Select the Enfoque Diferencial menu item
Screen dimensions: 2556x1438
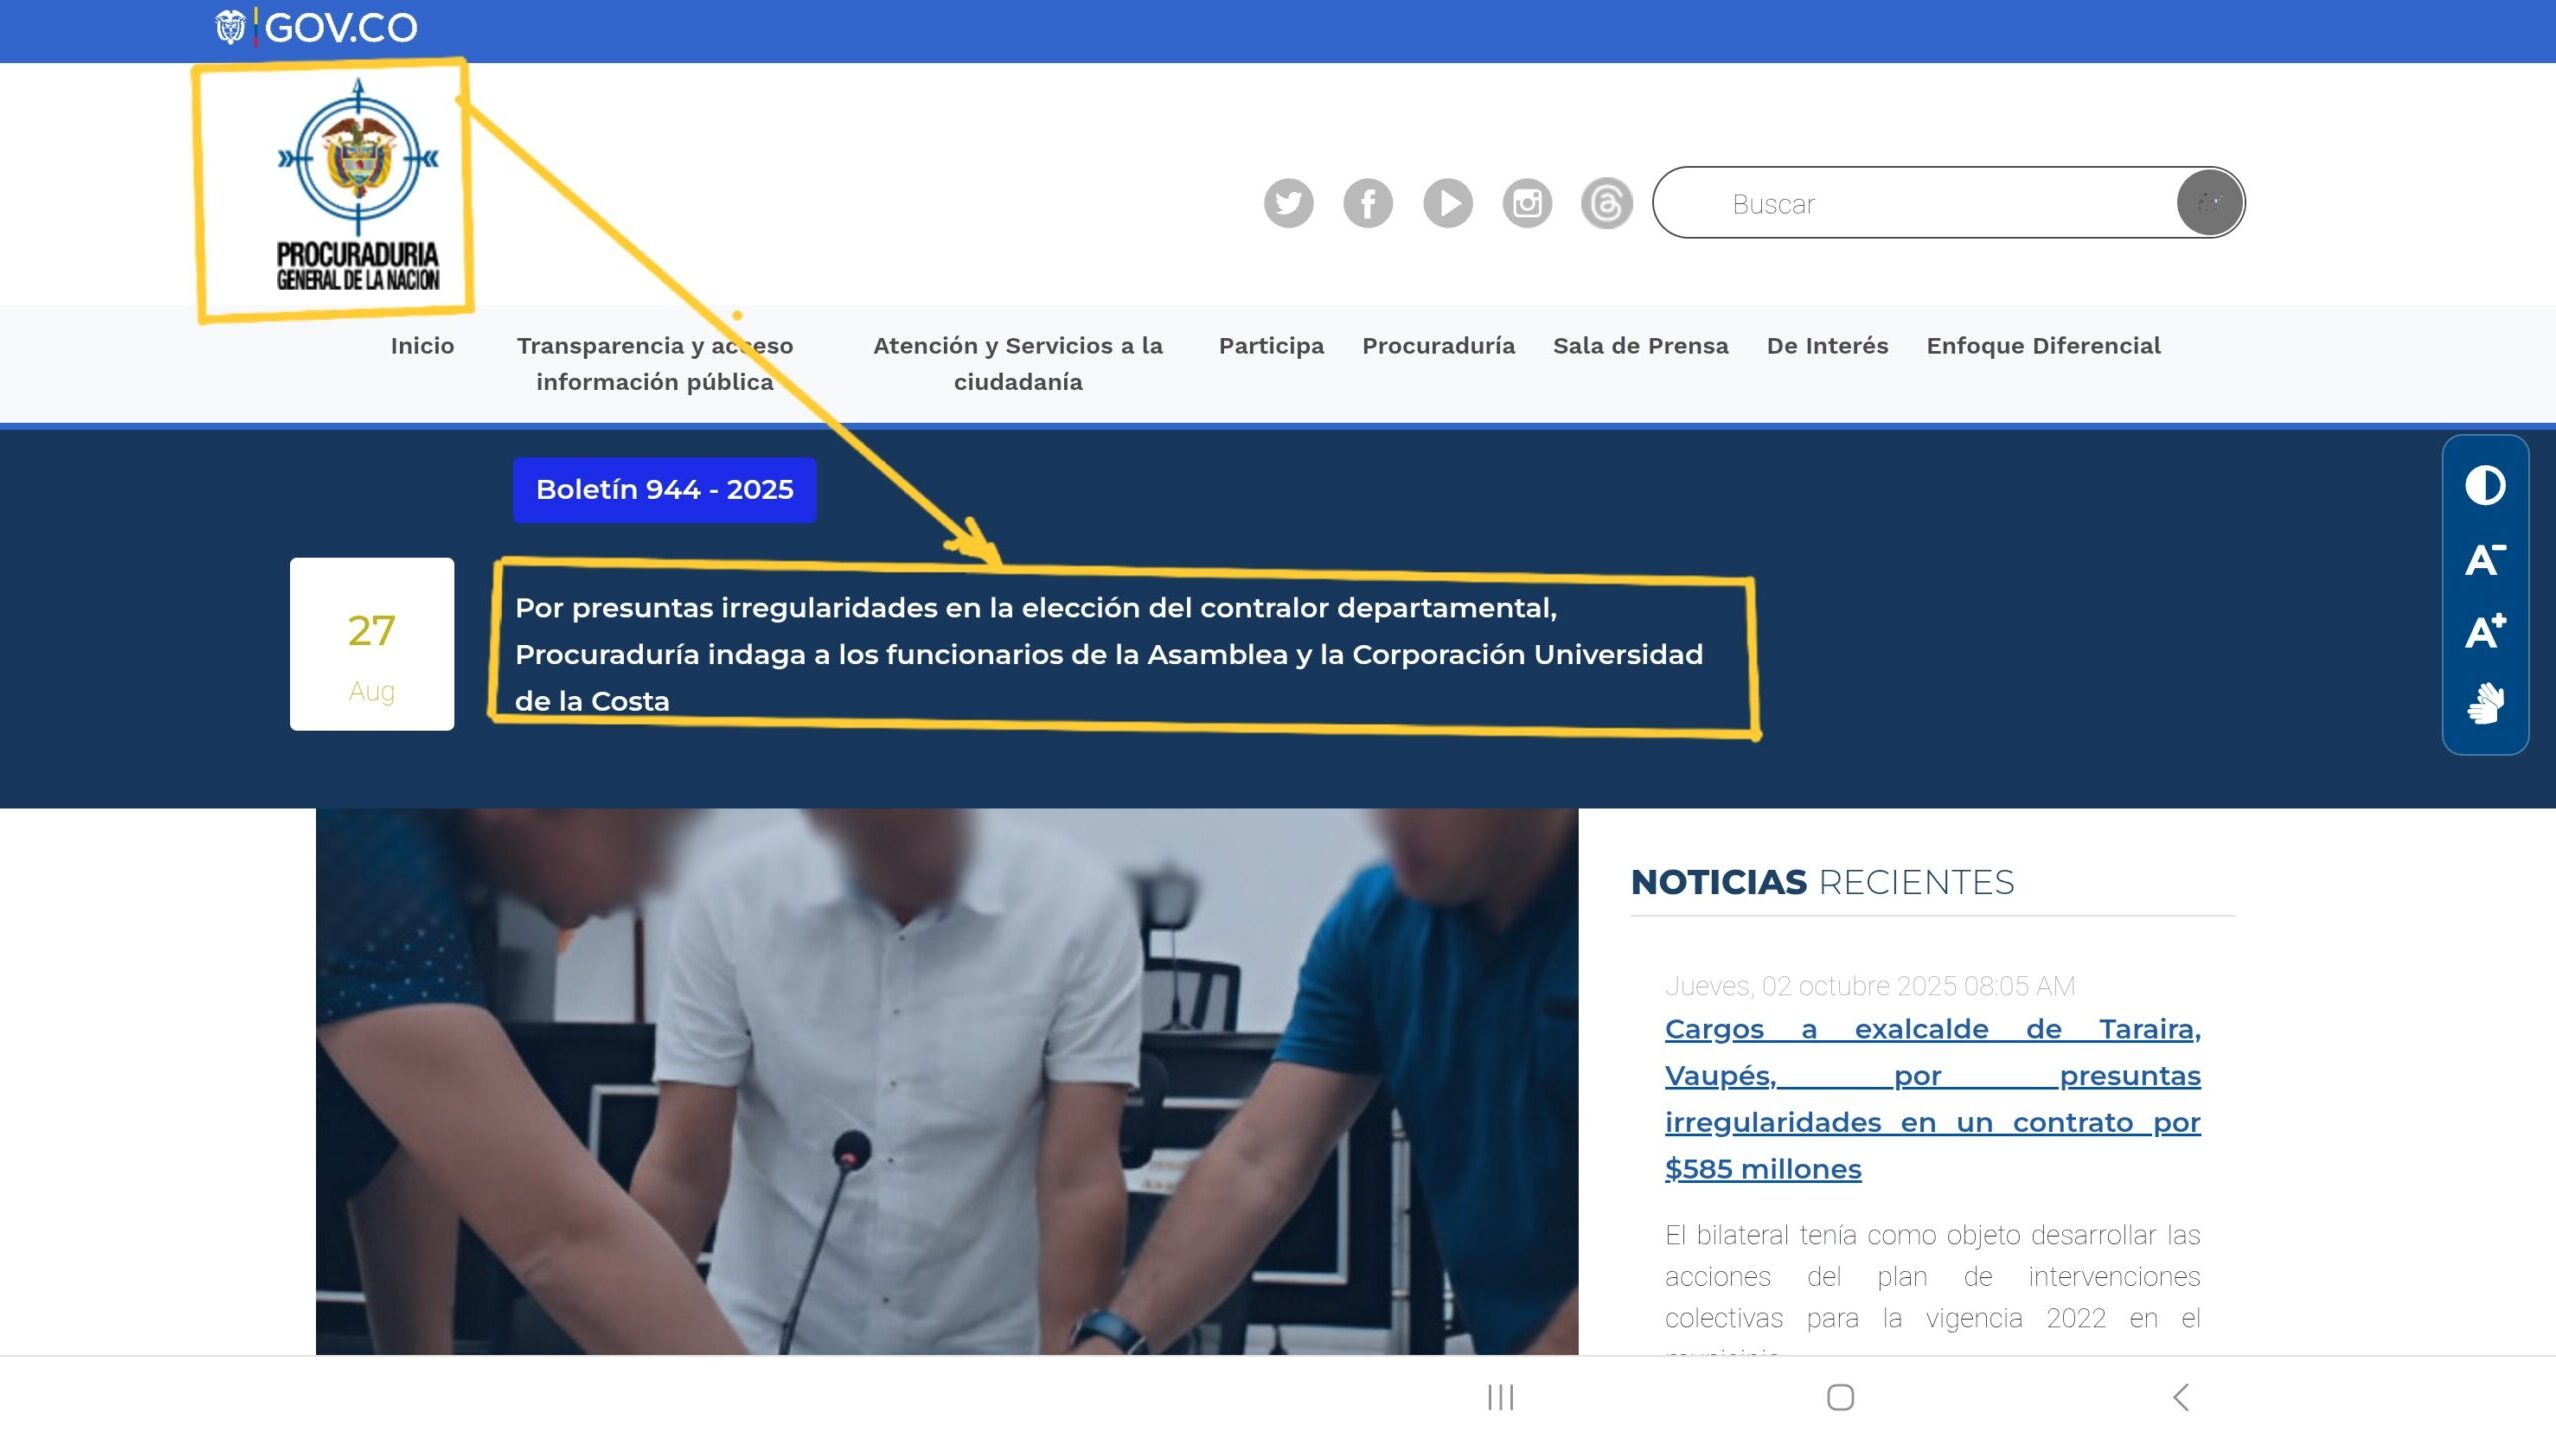[x=2043, y=346]
